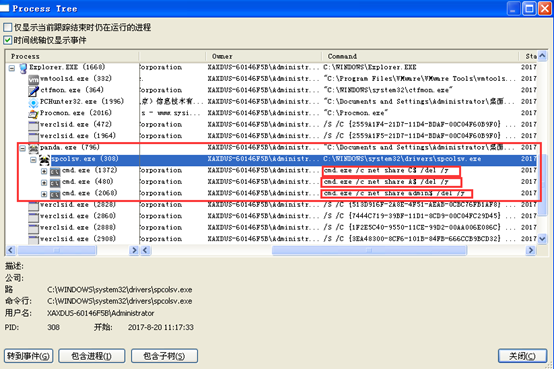Close the Process Tree window
This screenshot has height=369, width=554.
pyautogui.click(x=545, y=8)
